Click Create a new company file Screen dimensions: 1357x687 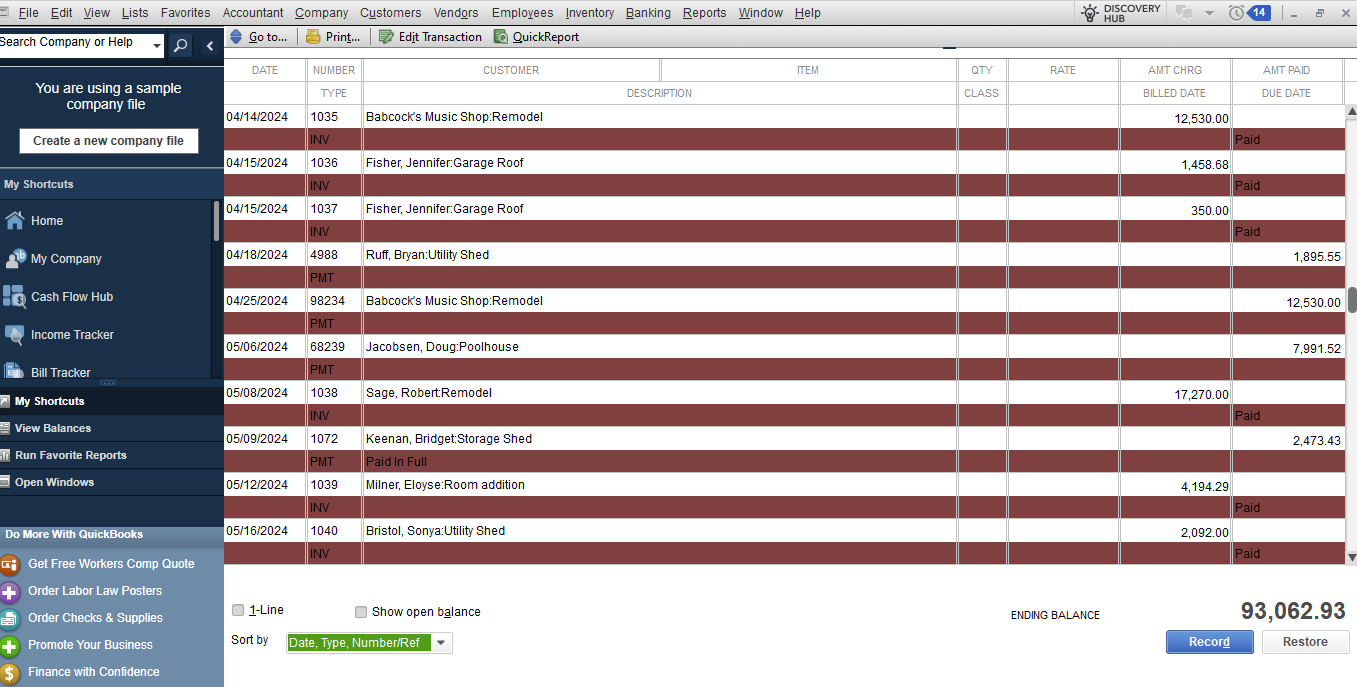(108, 141)
